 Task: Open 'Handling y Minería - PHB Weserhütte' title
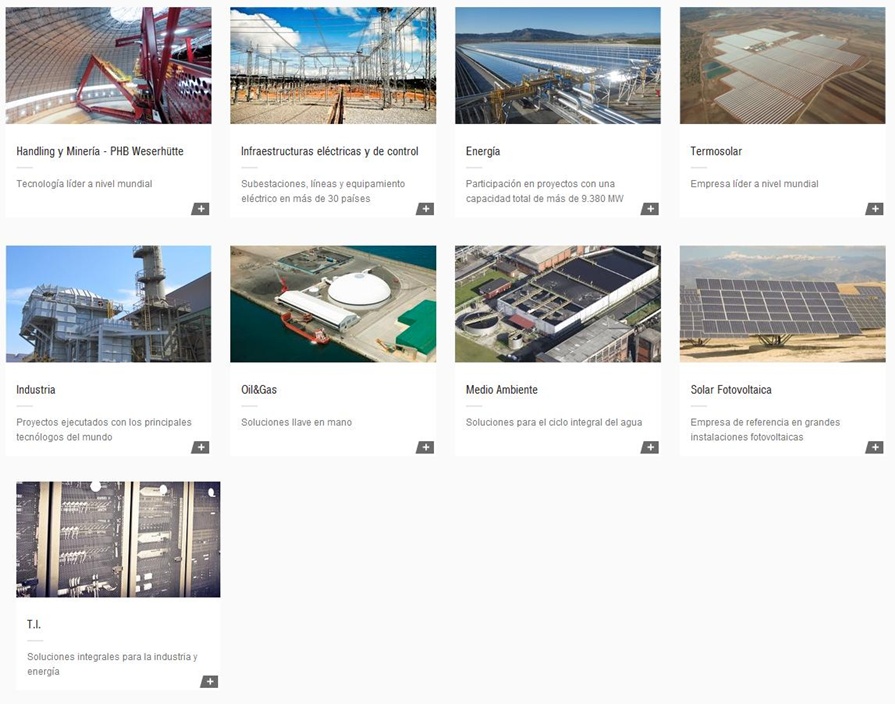[100, 151]
